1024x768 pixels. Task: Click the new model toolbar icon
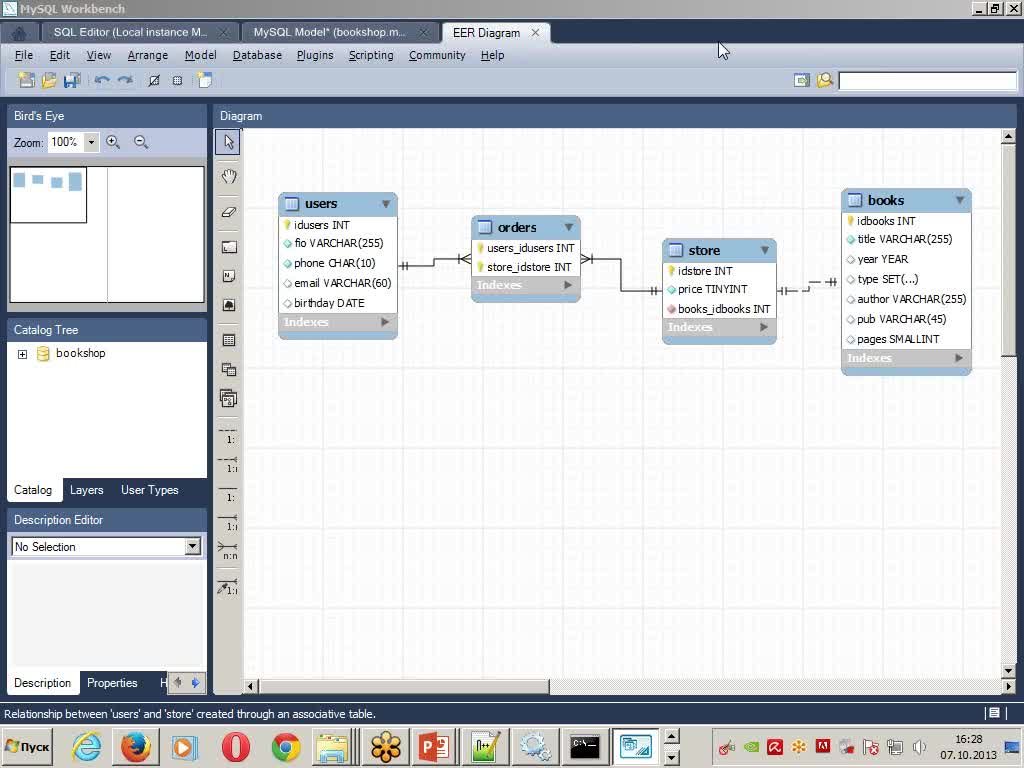tap(27, 80)
